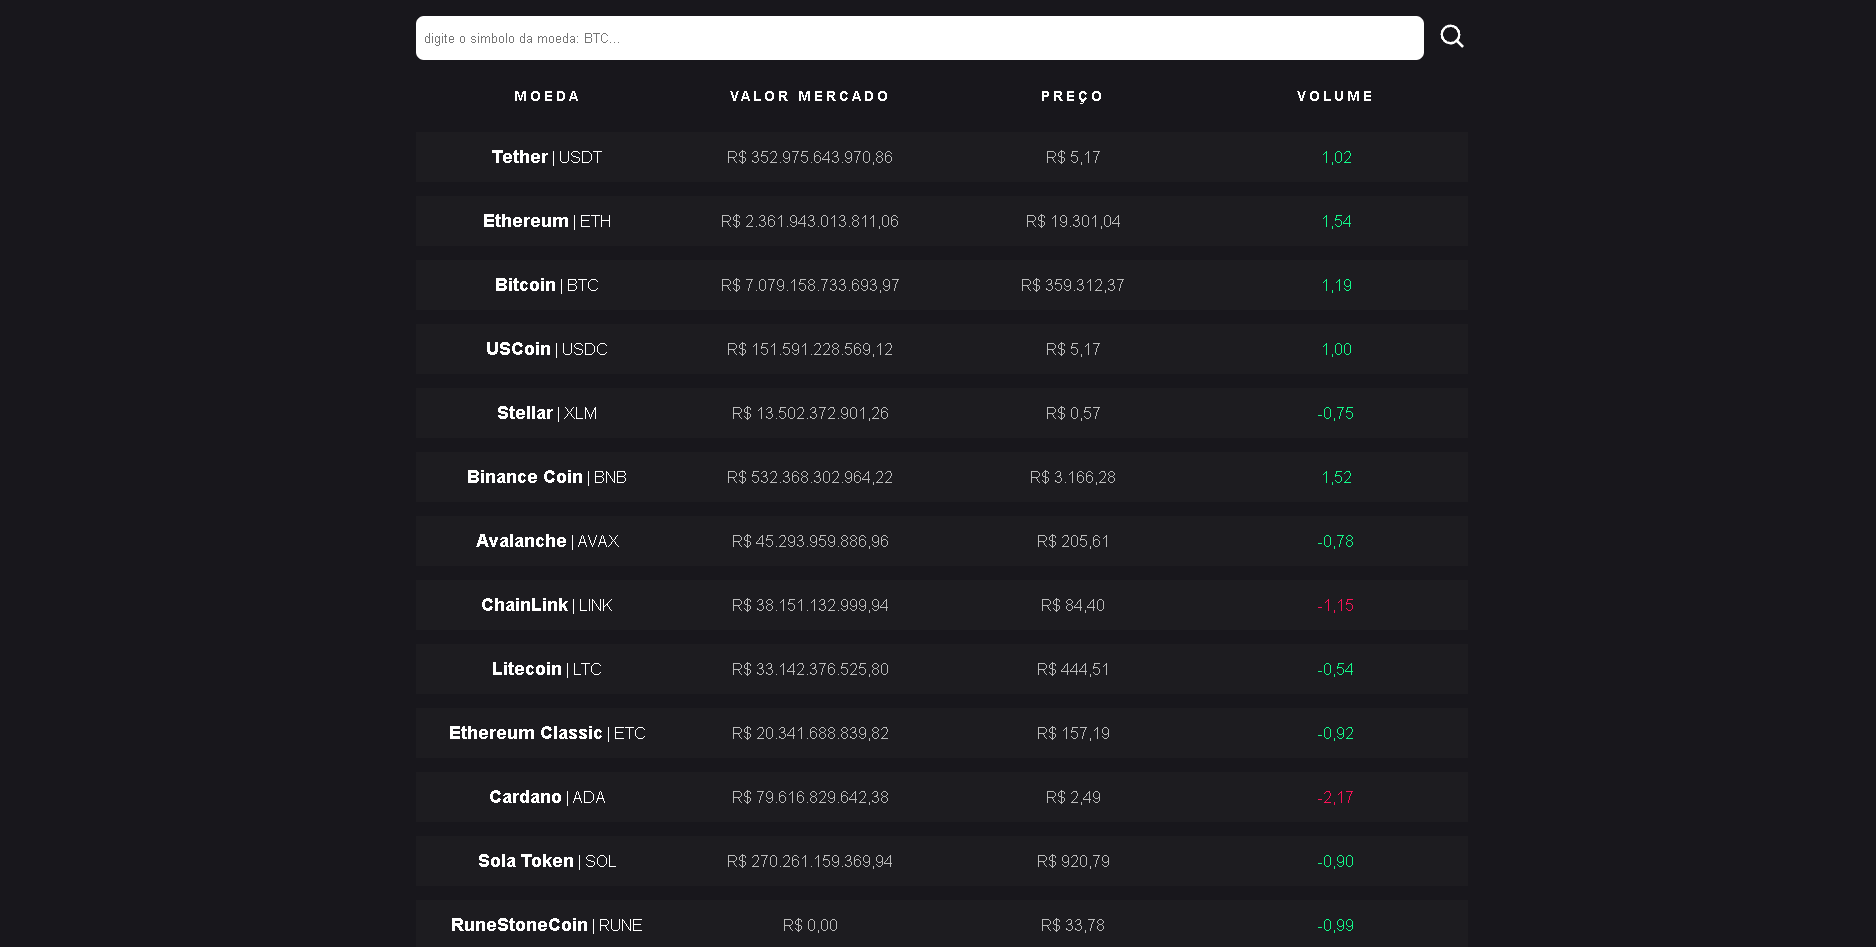Click the magnifying glass search icon
The width and height of the screenshot is (1876, 947).
click(1452, 37)
